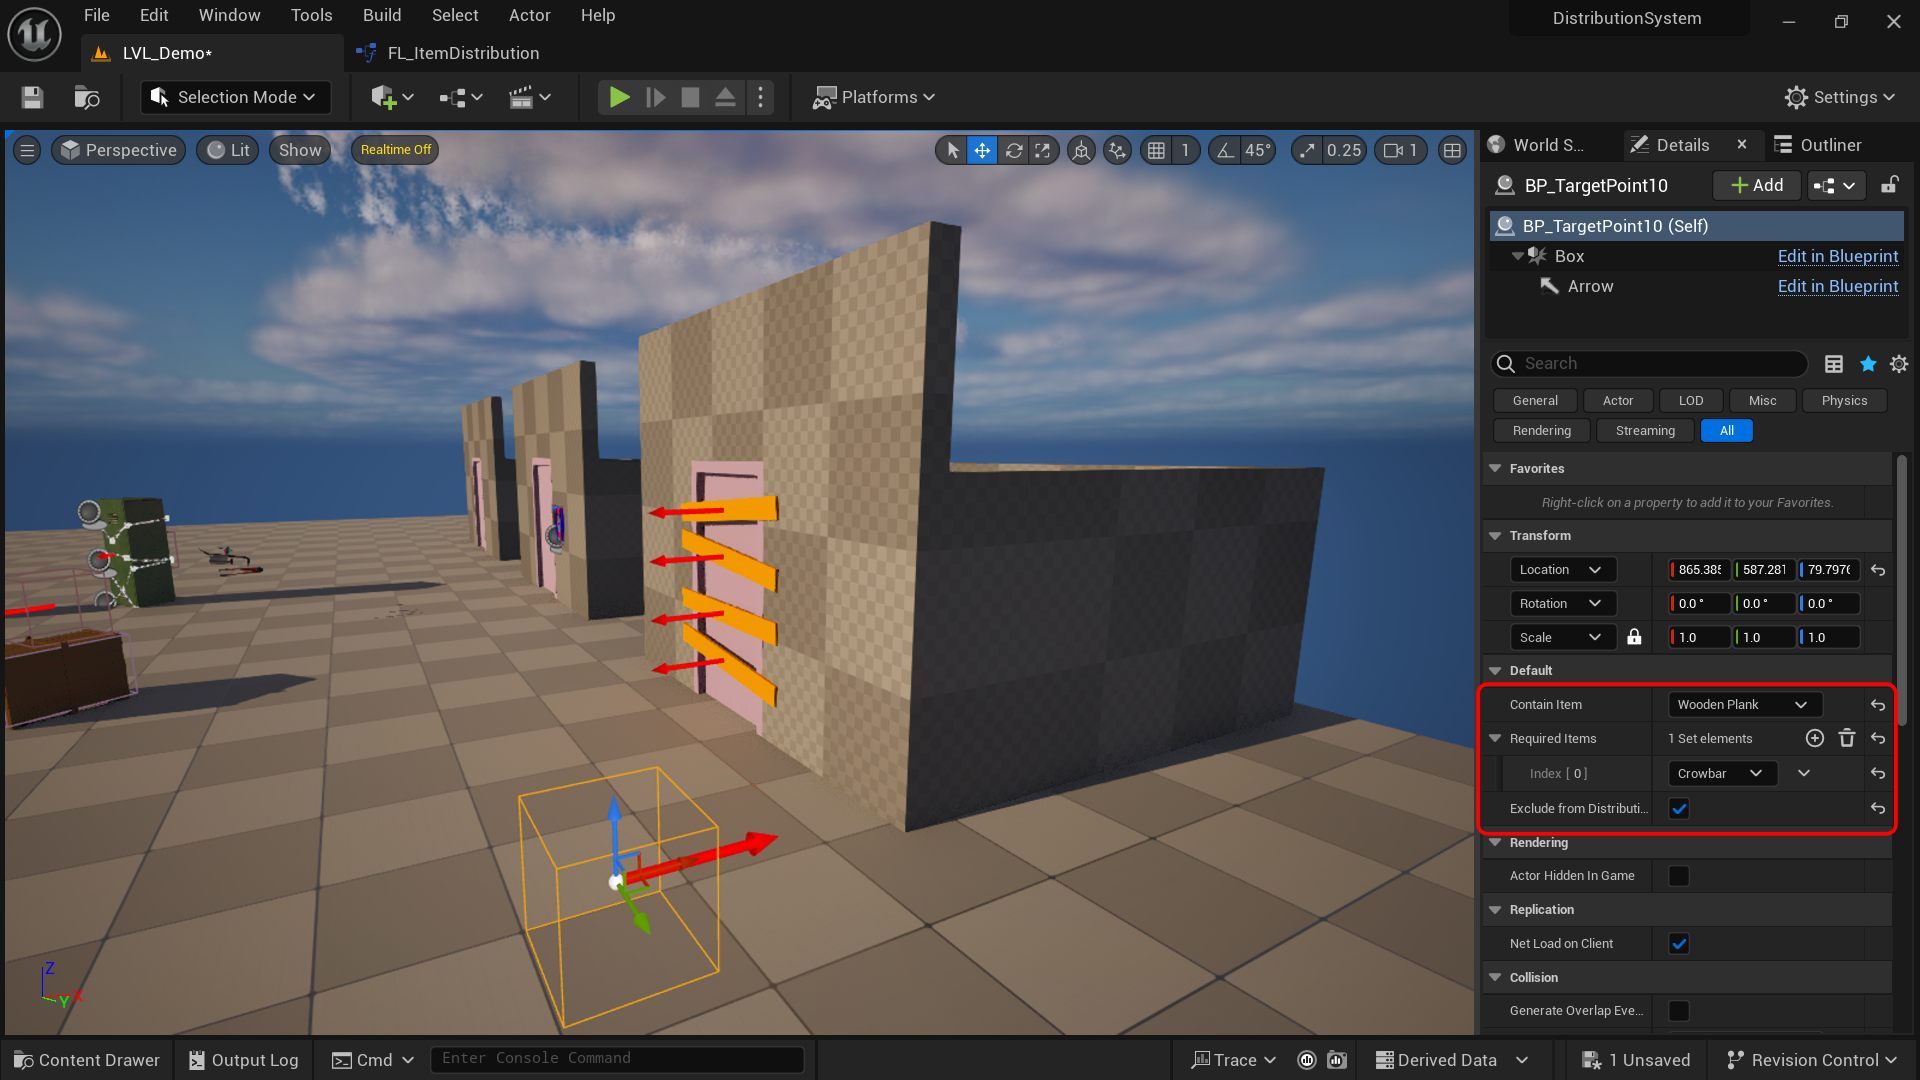
Task: Activate the Rotate gizmo tool
Action: pos(1013,150)
